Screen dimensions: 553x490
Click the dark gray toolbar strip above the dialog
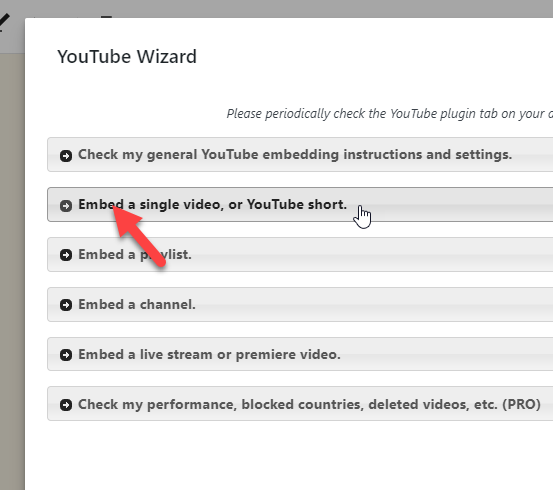tap(276, 8)
